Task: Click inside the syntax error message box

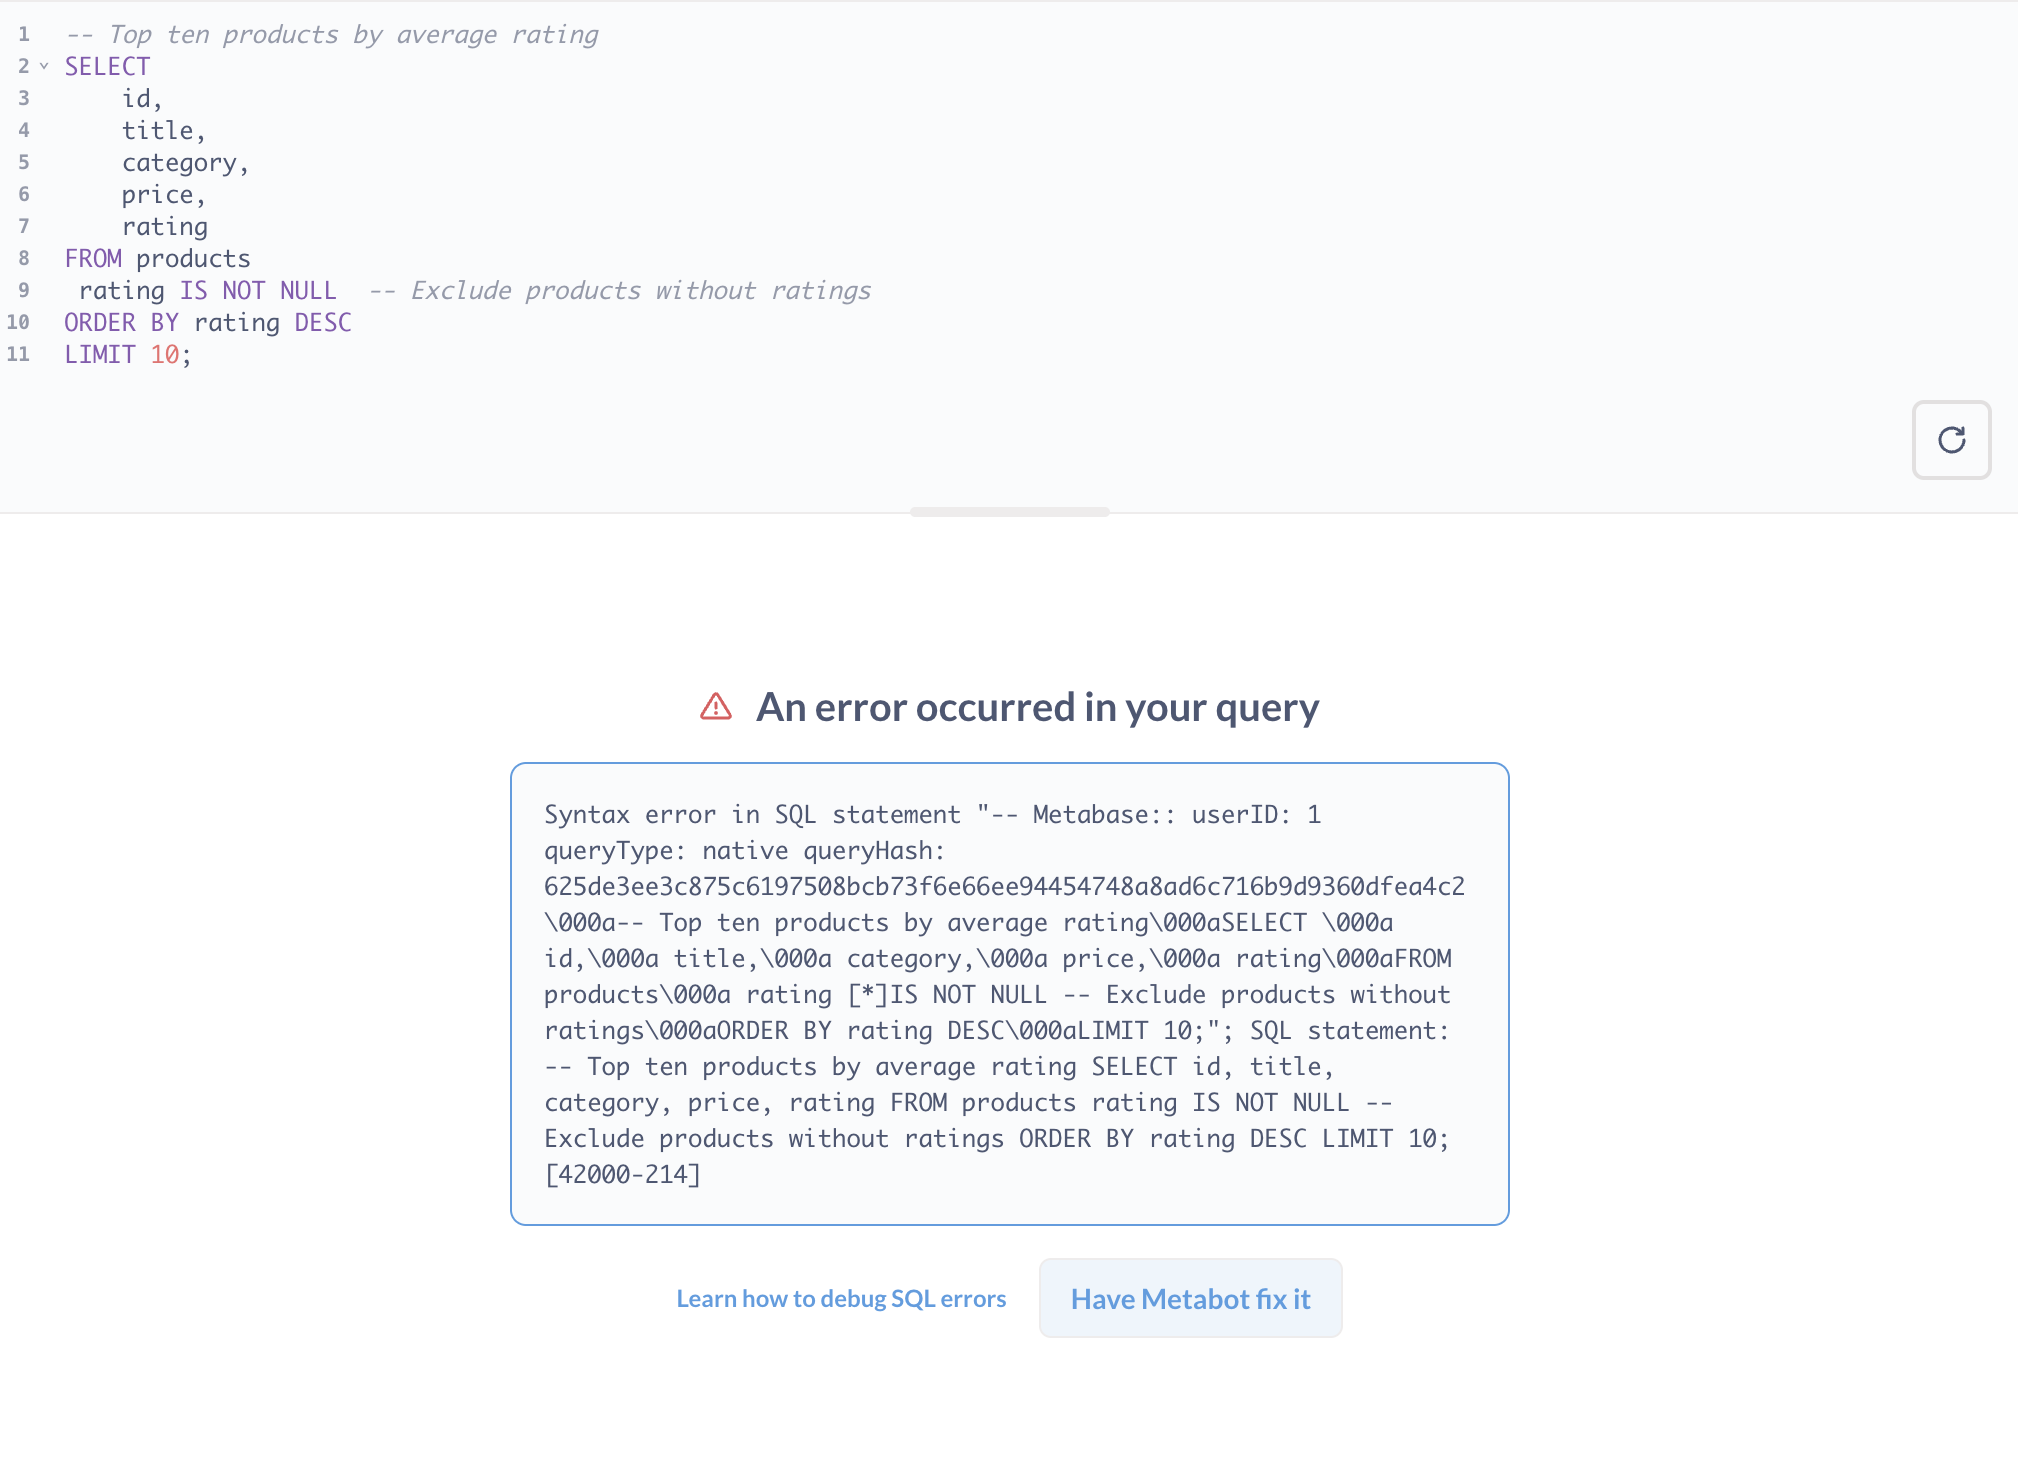Action: coord(1008,994)
